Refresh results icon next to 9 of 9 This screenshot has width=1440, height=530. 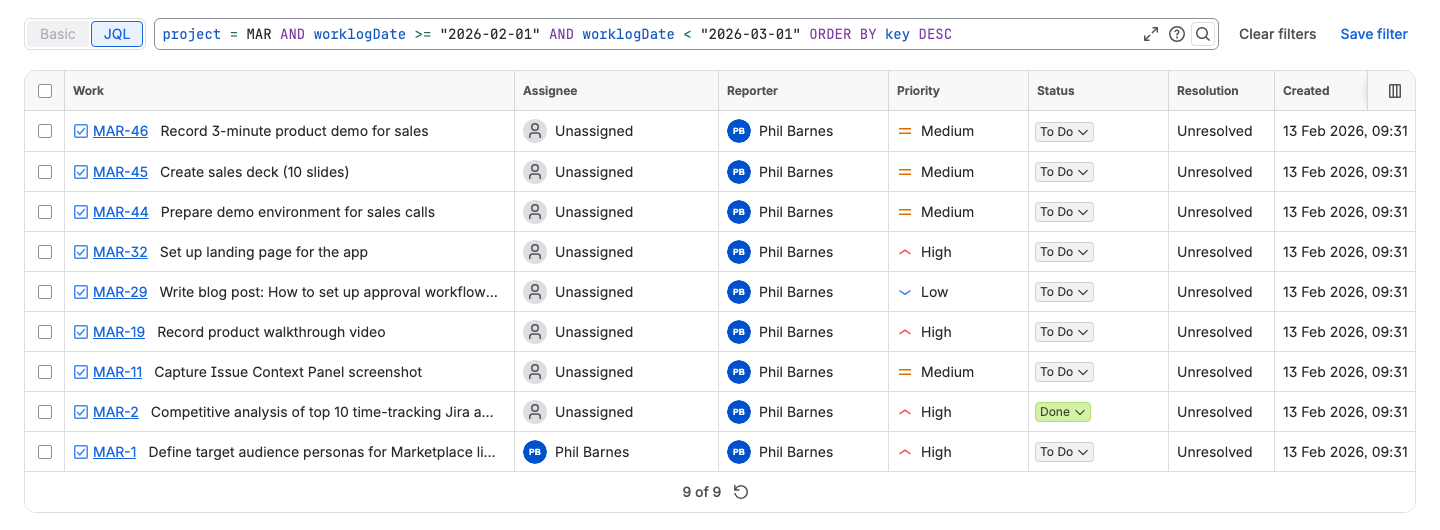point(741,492)
